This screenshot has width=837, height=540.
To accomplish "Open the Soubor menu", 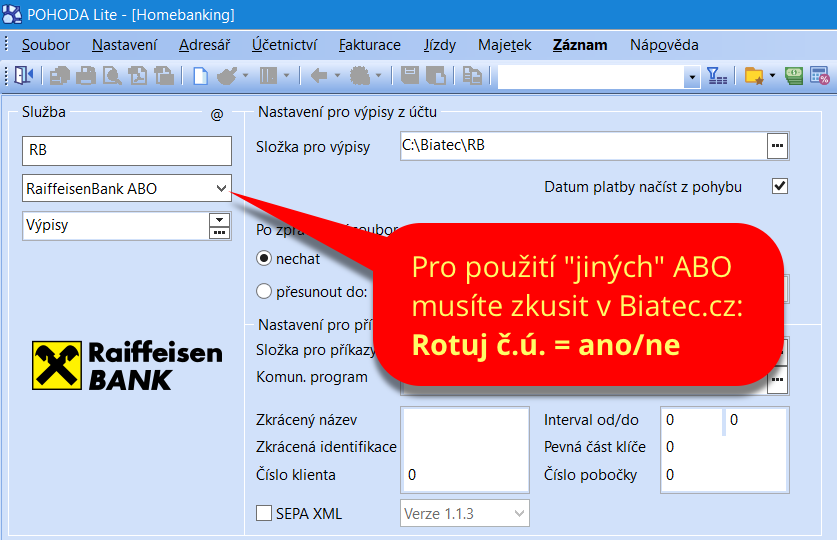I will pyautogui.click(x=46, y=45).
